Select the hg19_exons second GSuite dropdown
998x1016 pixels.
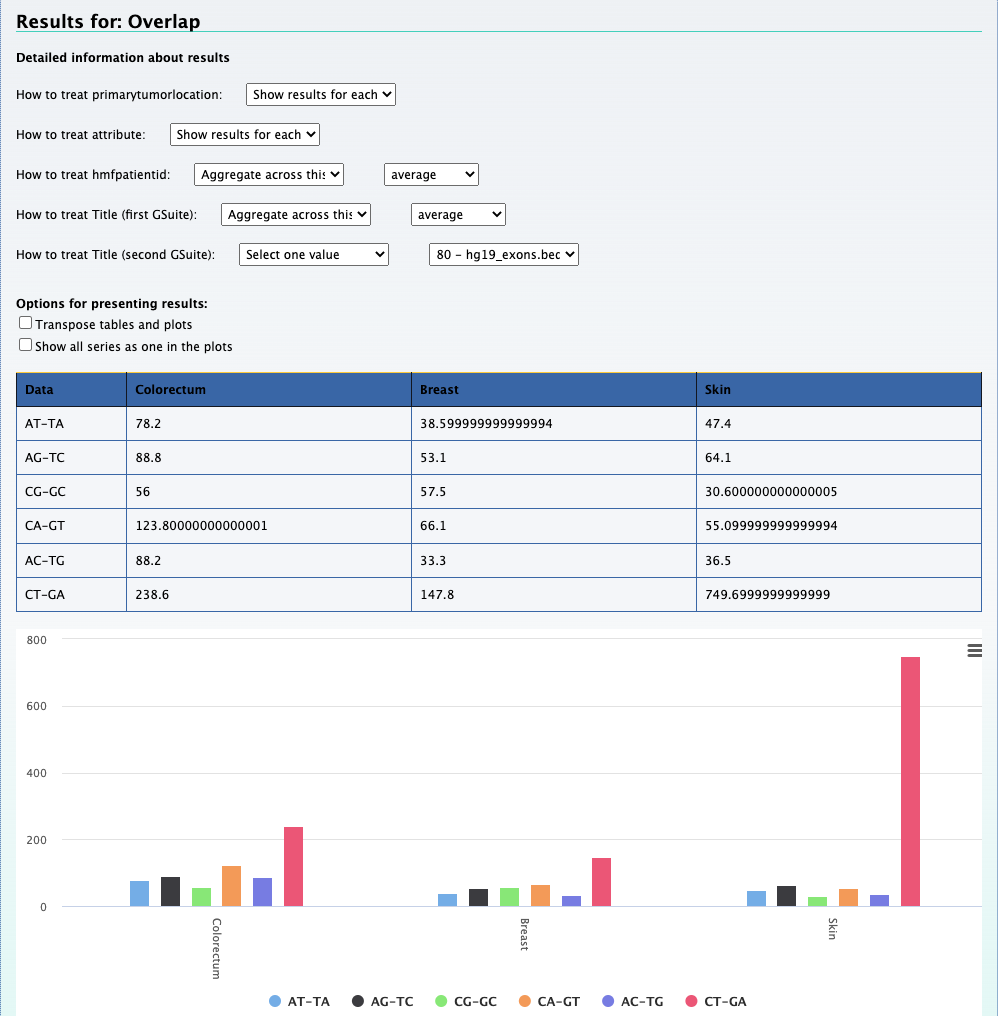[504, 255]
